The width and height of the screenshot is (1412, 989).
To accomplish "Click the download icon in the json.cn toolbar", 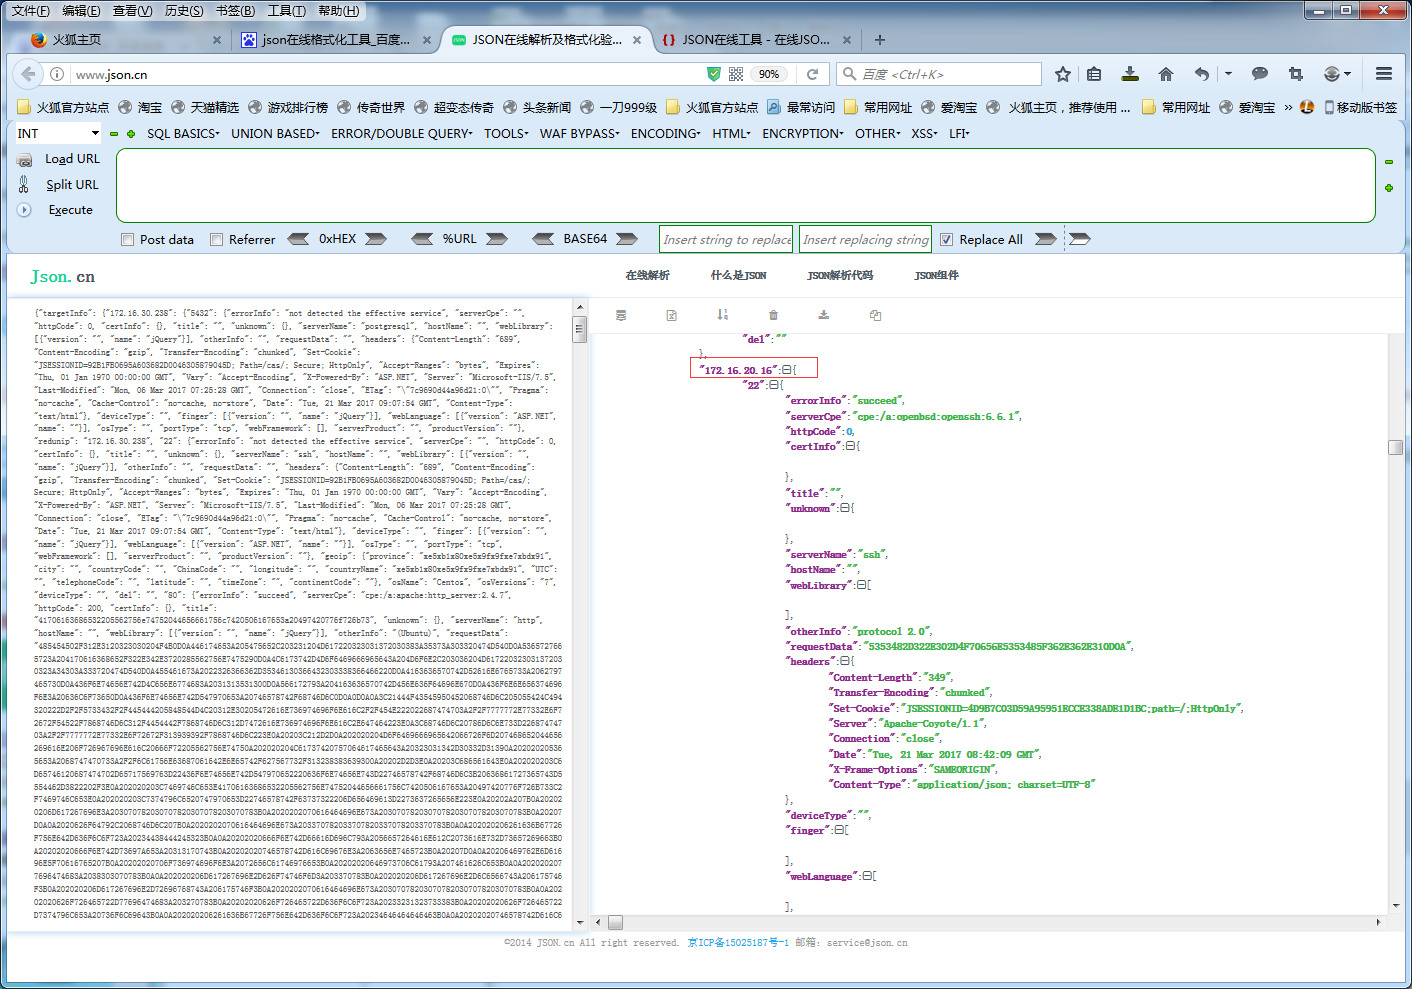I will tap(824, 315).
